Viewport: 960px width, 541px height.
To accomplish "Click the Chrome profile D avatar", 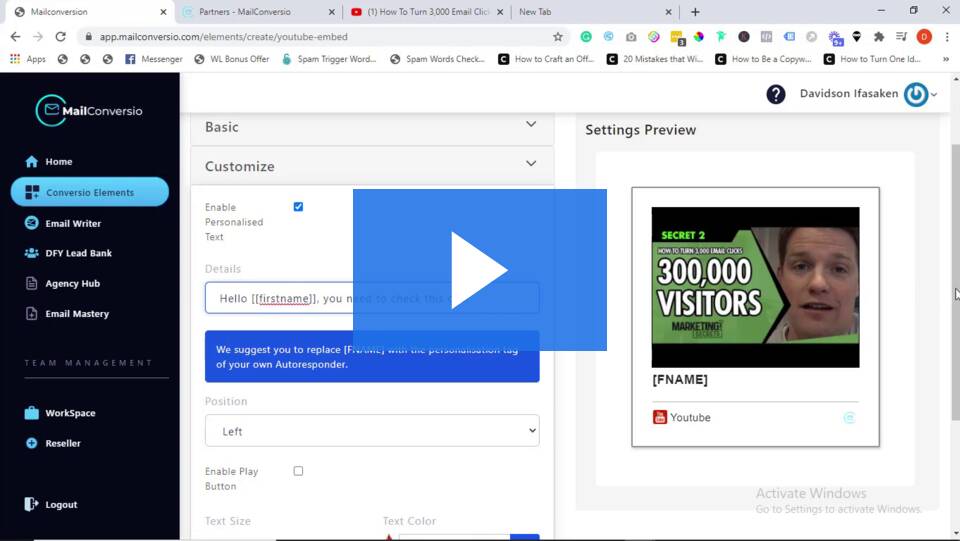I will tap(924, 37).
